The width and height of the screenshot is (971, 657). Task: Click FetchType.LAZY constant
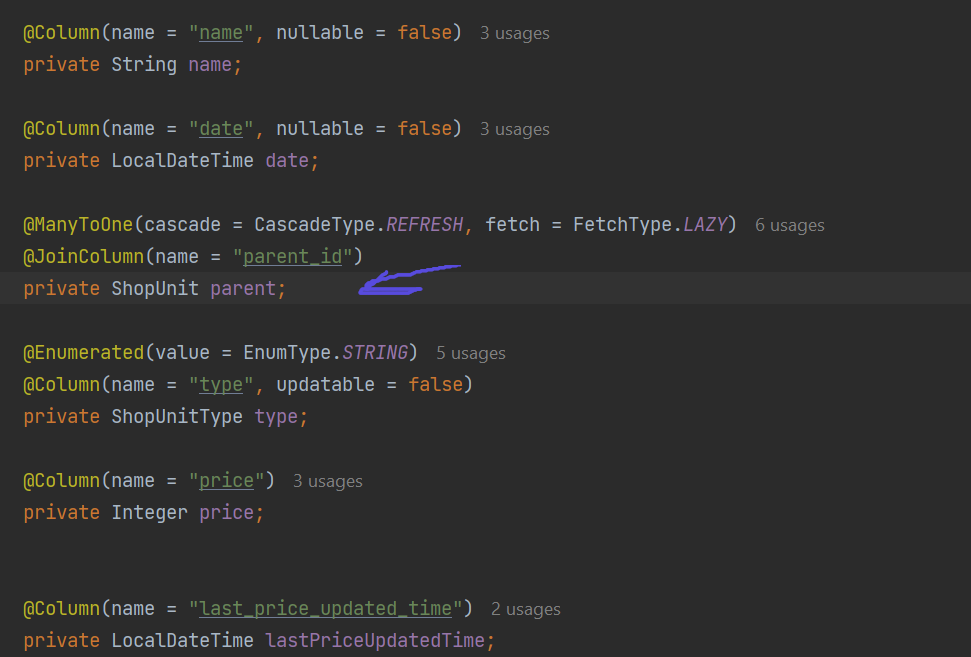(650, 224)
